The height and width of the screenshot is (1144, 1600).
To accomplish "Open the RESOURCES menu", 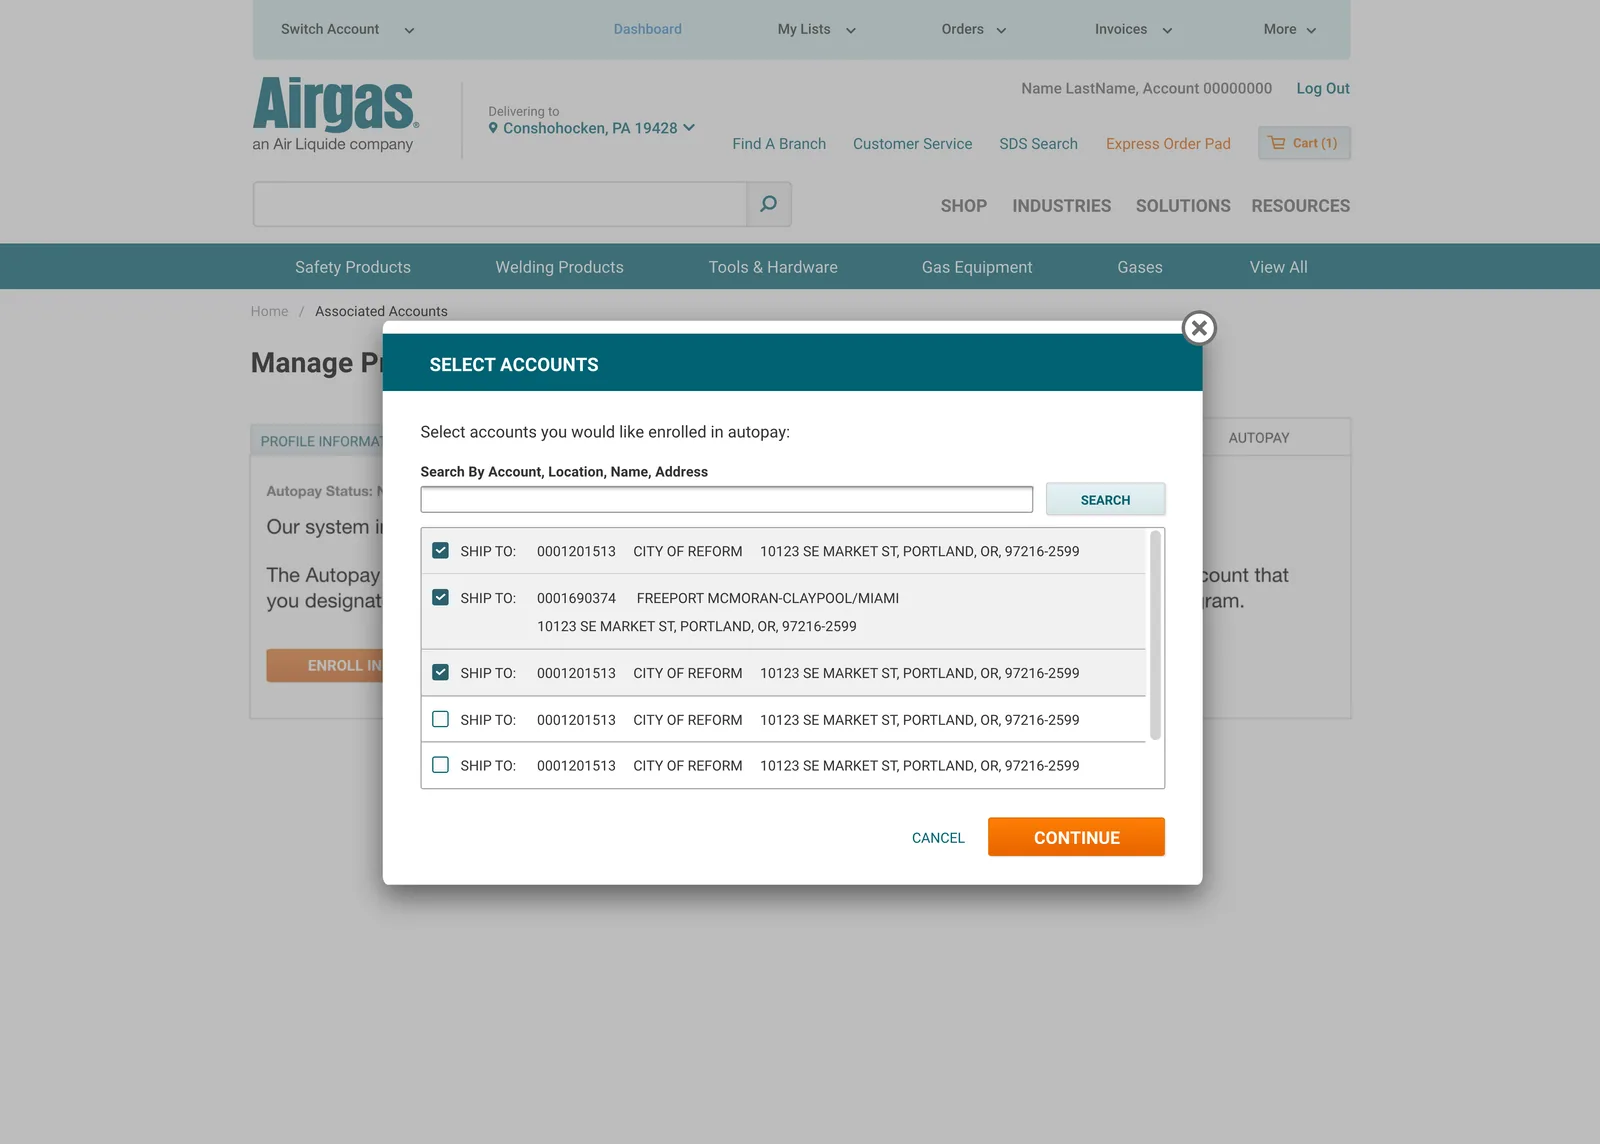I will pos(1300,206).
